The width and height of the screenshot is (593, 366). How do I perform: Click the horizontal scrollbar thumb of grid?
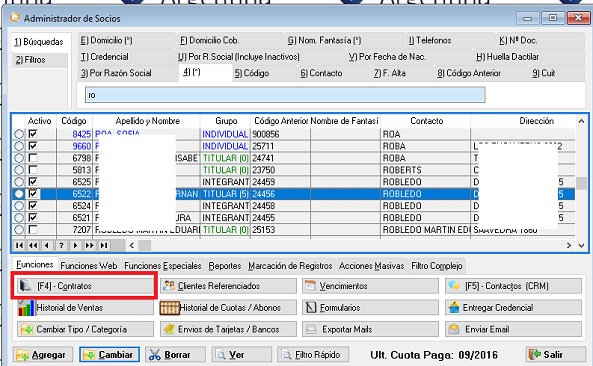click(144, 245)
